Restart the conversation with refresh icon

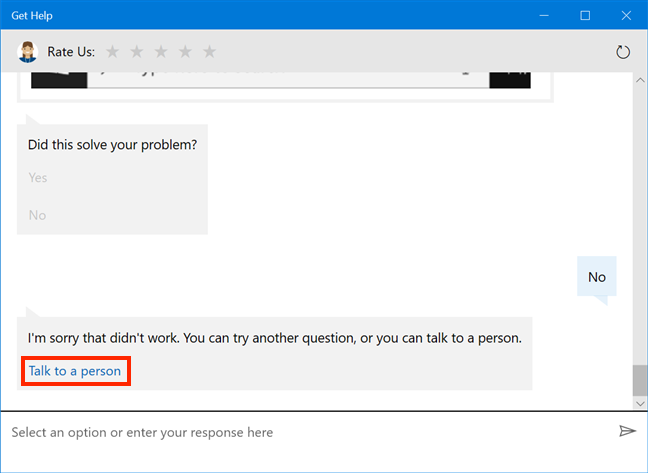coord(623,52)
